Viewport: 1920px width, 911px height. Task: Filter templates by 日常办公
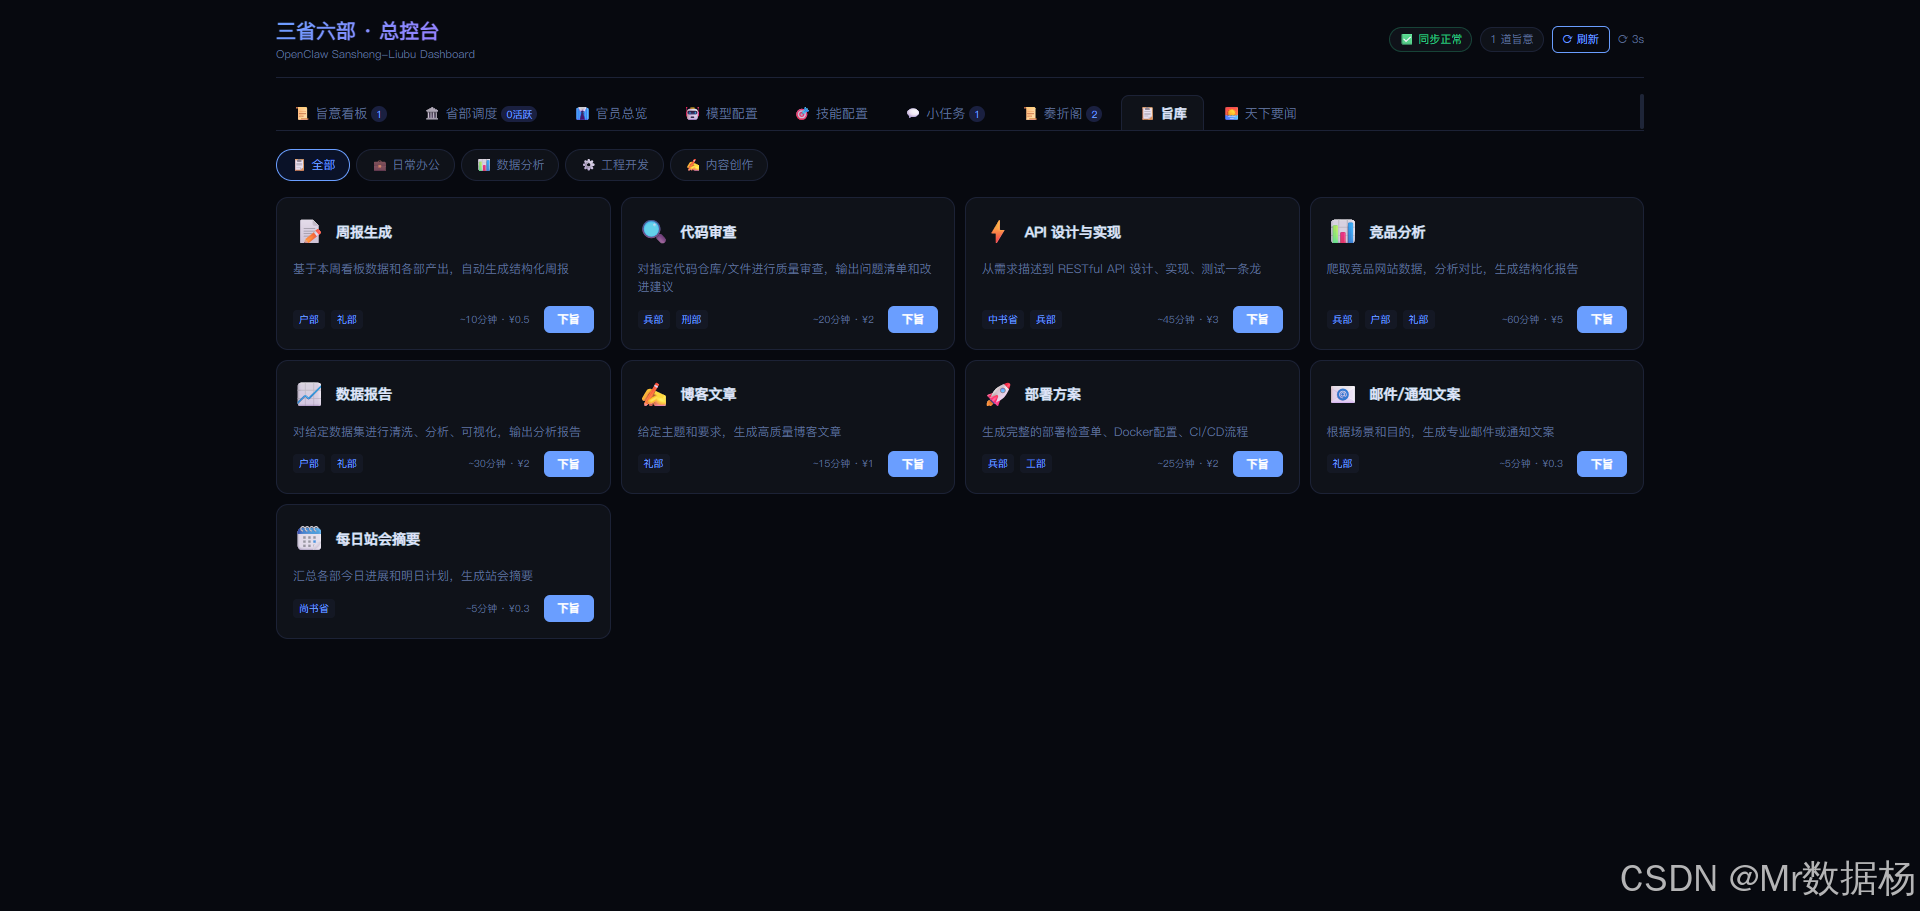(405, 165)
